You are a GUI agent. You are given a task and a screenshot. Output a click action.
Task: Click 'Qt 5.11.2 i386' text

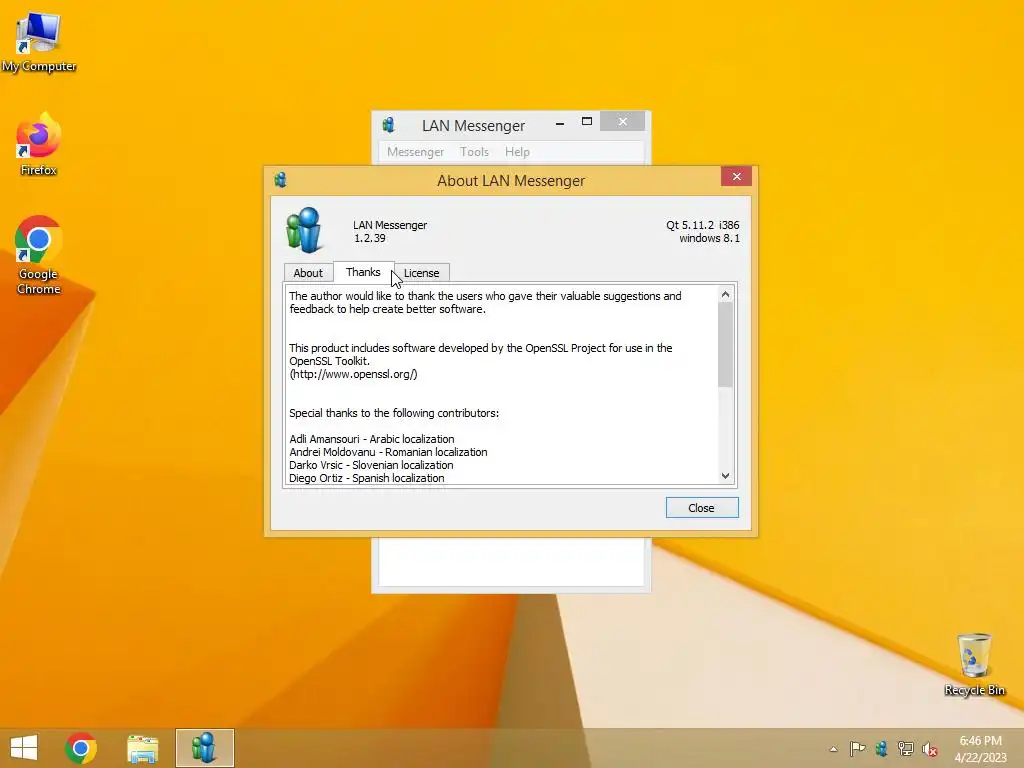pyautogui.click(x=703, y=225)
